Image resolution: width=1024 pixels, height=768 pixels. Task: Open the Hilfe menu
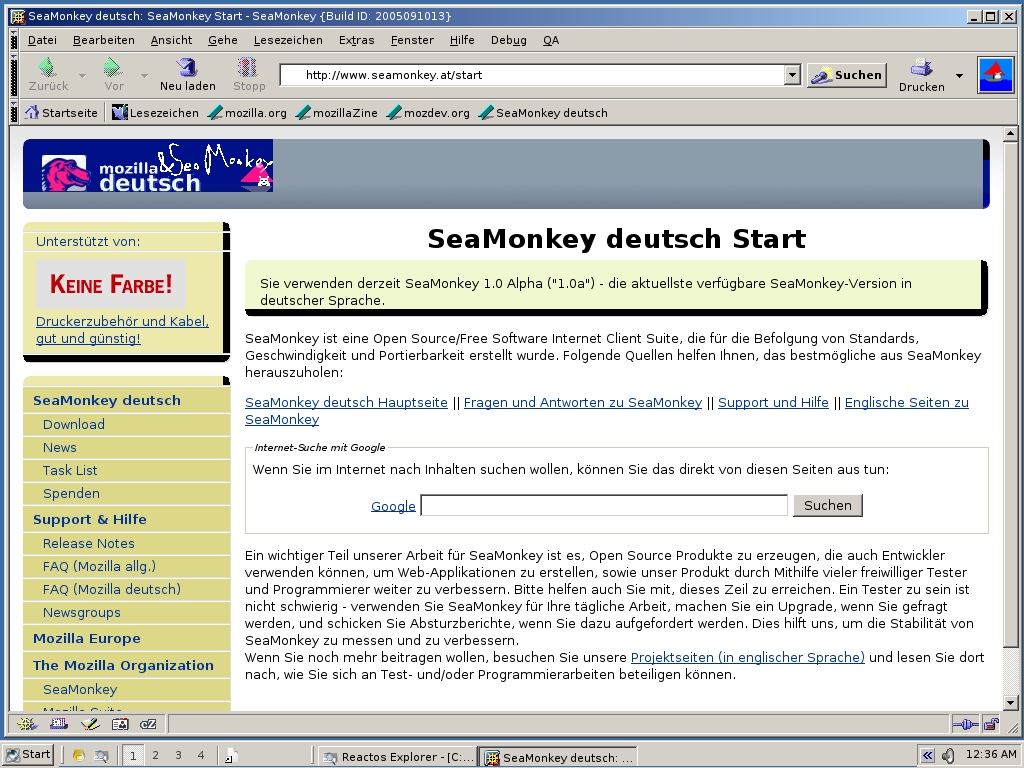click(462, 40)
